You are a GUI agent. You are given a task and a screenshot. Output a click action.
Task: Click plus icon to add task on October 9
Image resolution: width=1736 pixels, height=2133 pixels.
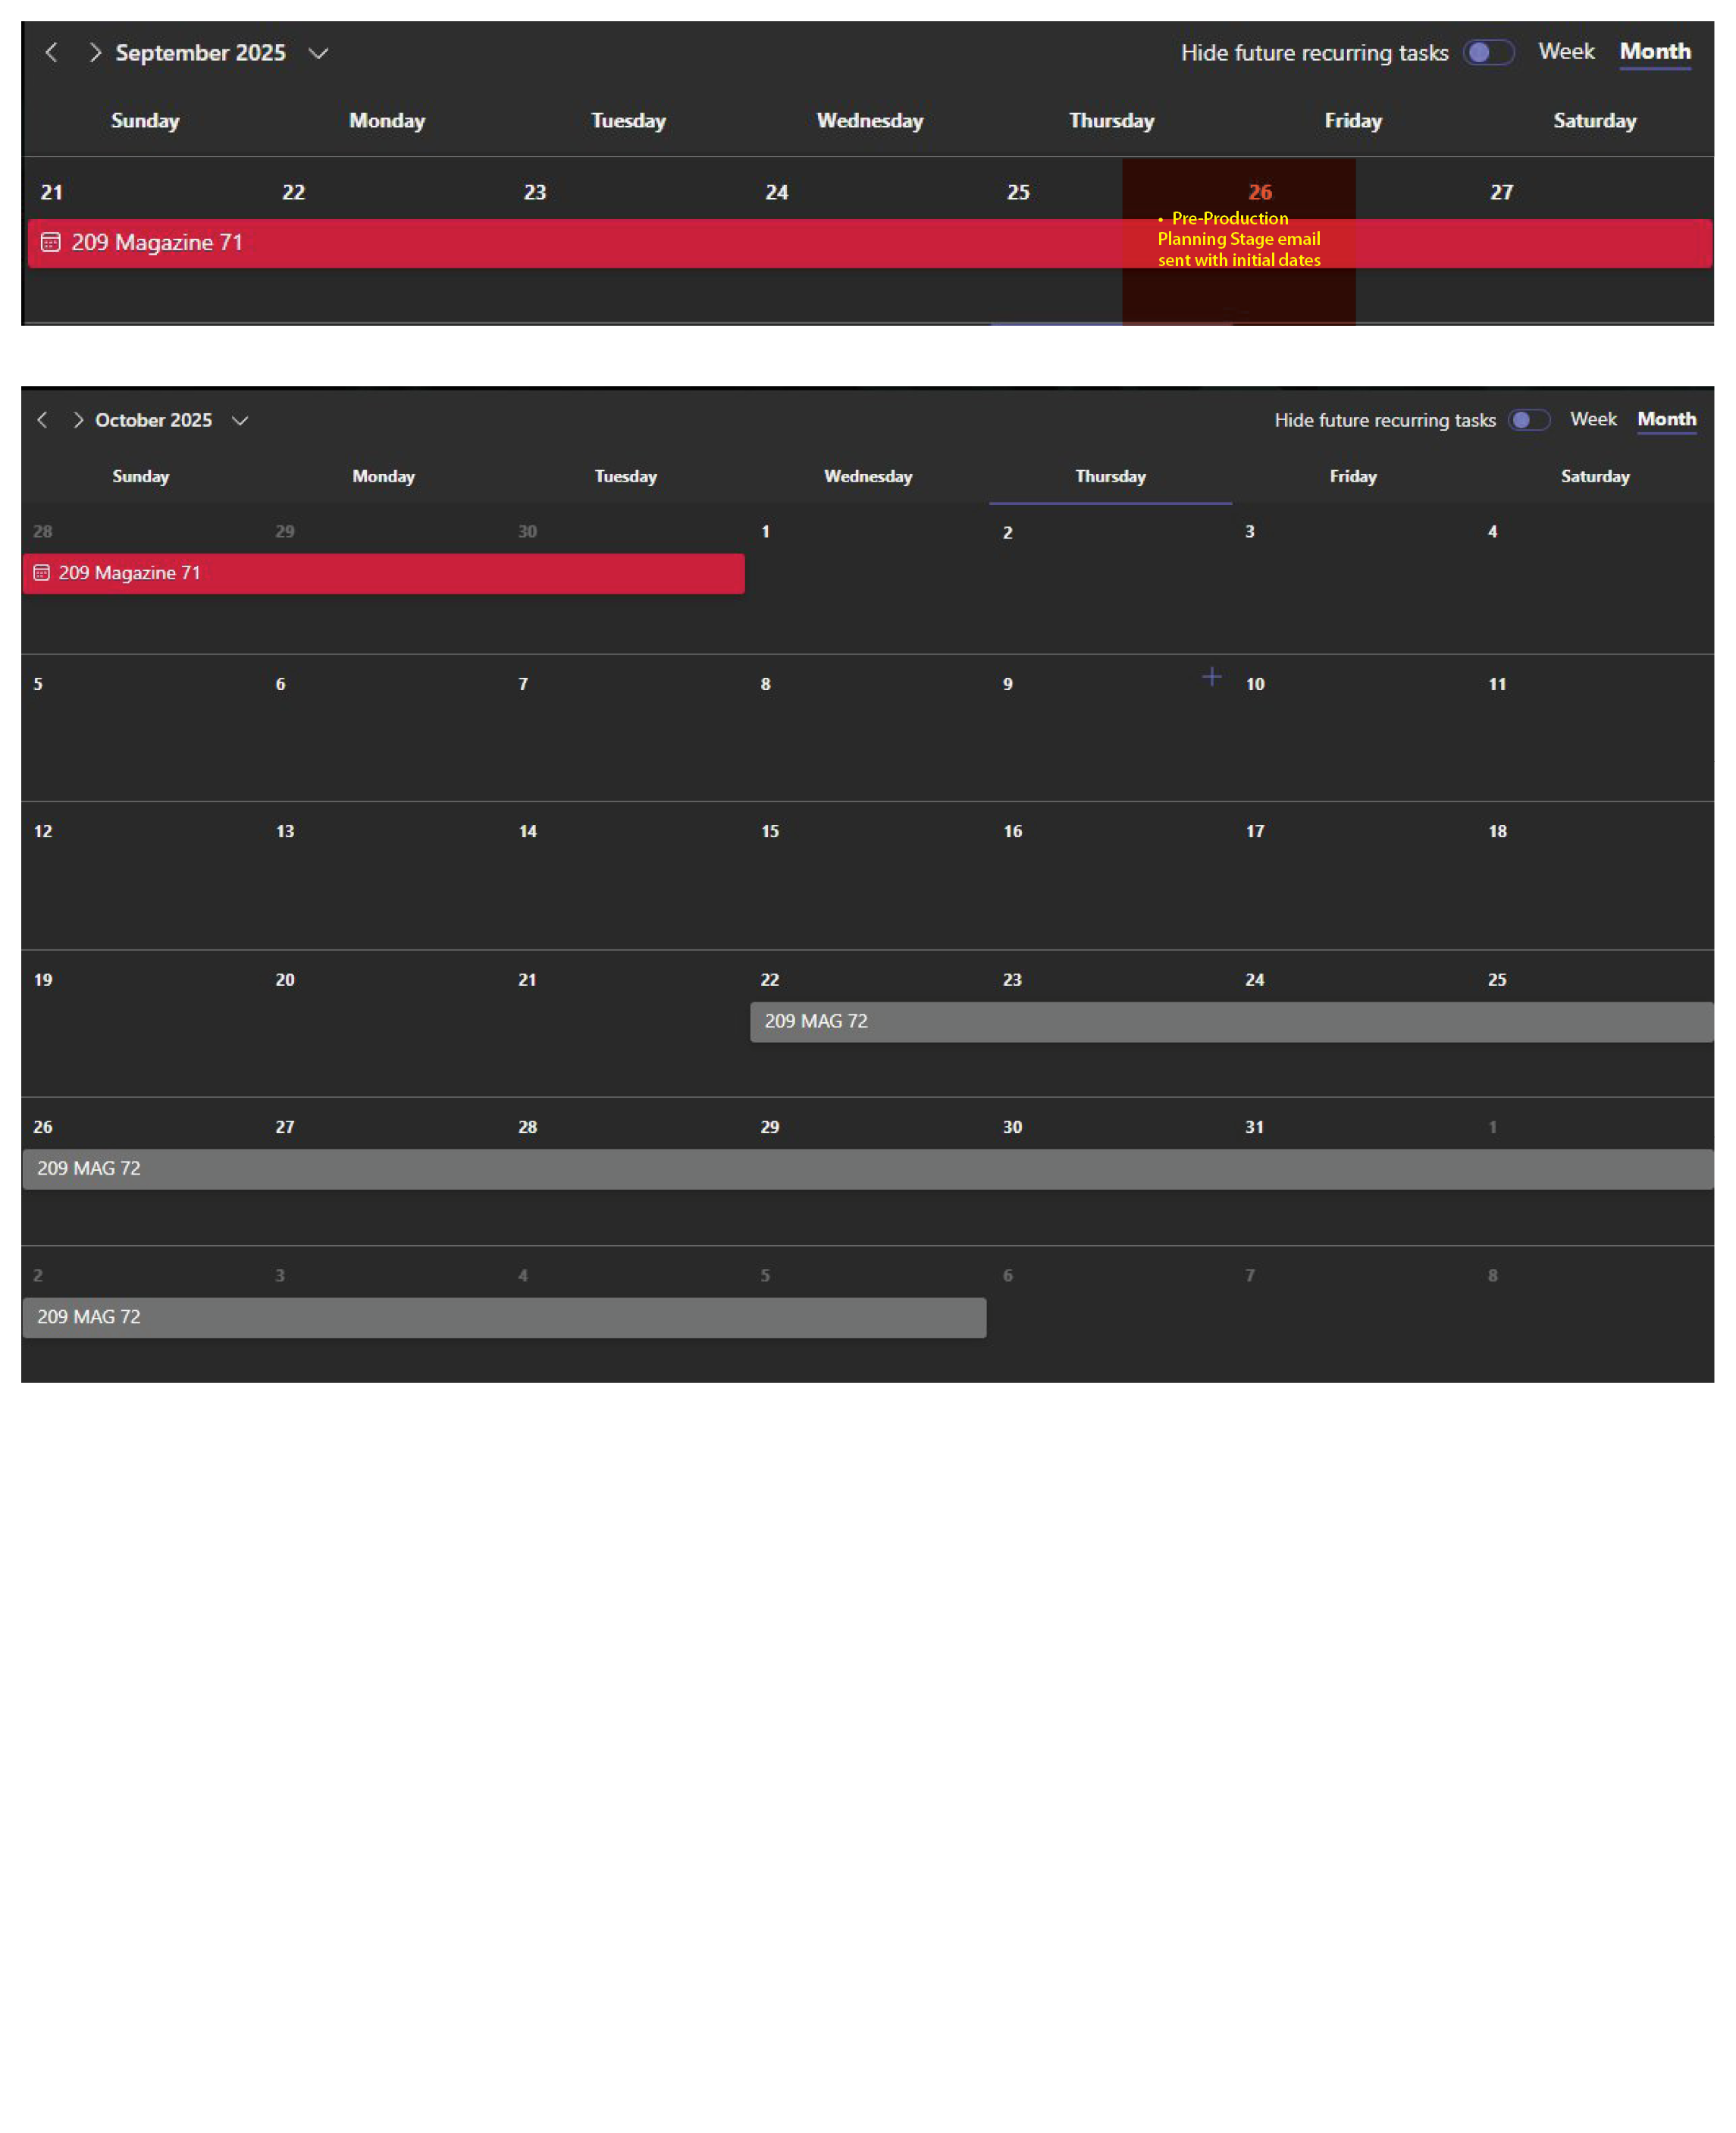pyautogui.click(x=1211, y=677)
